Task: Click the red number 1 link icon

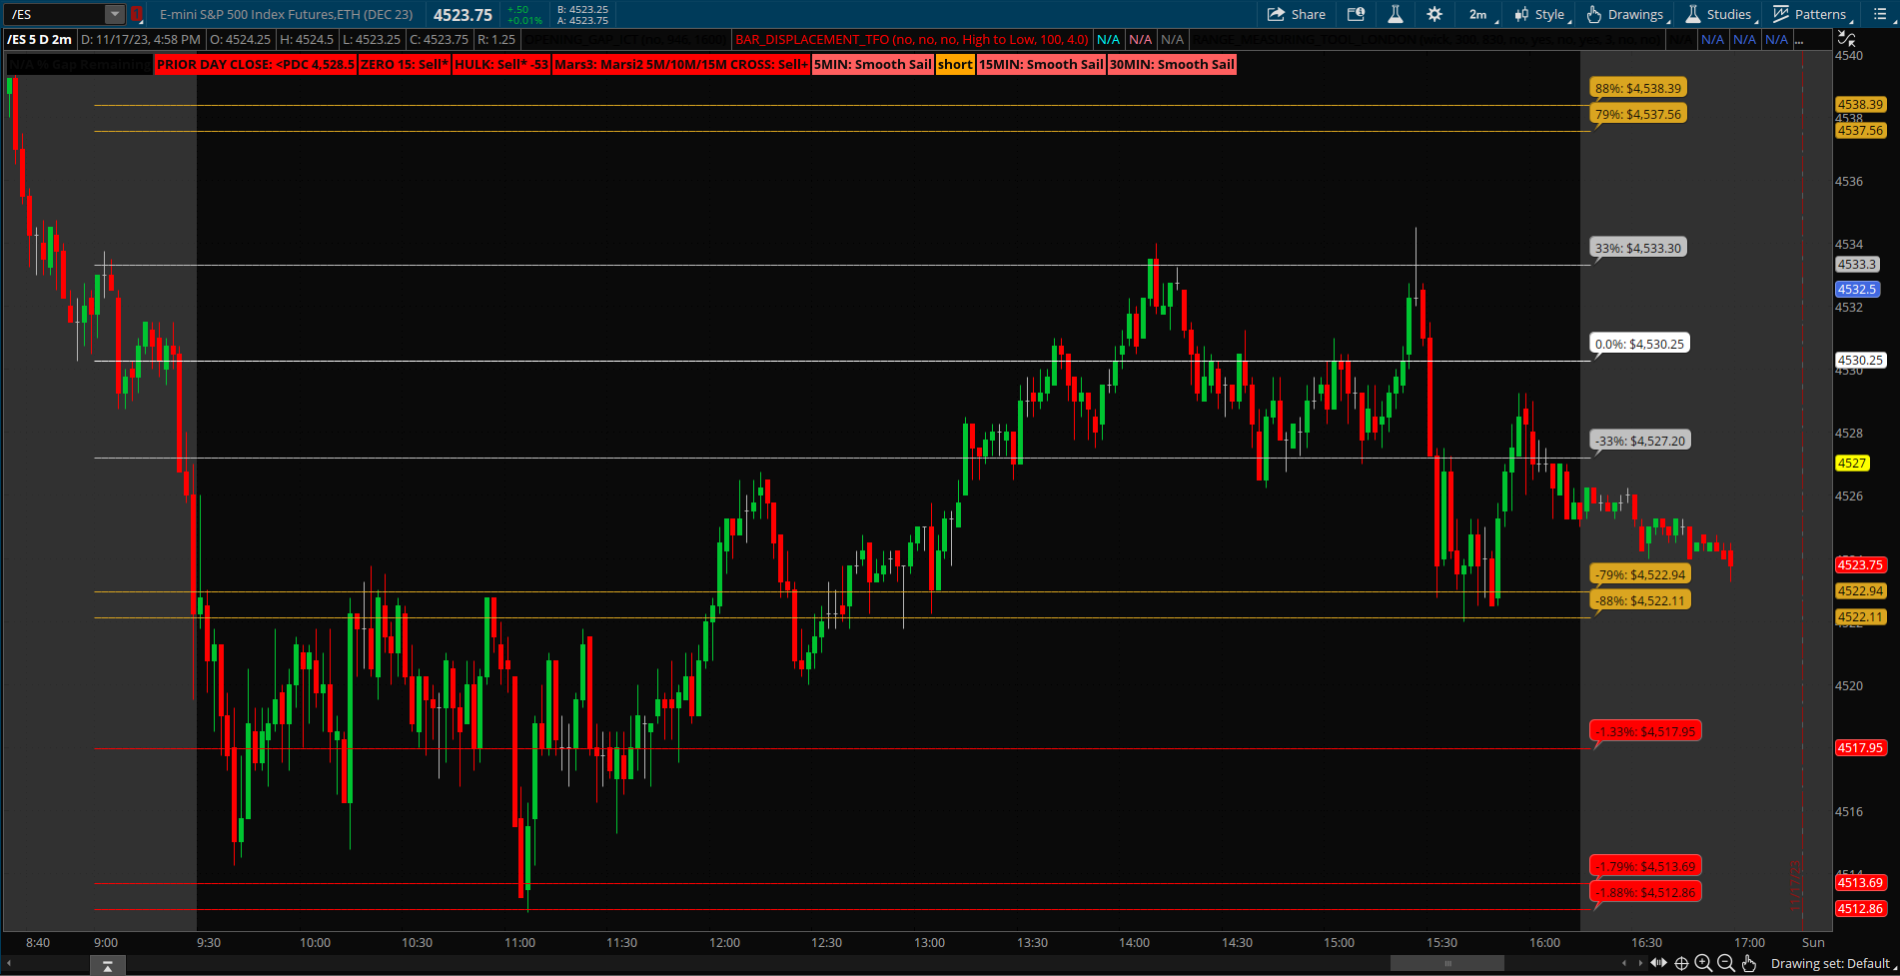Action: point(137,14)
